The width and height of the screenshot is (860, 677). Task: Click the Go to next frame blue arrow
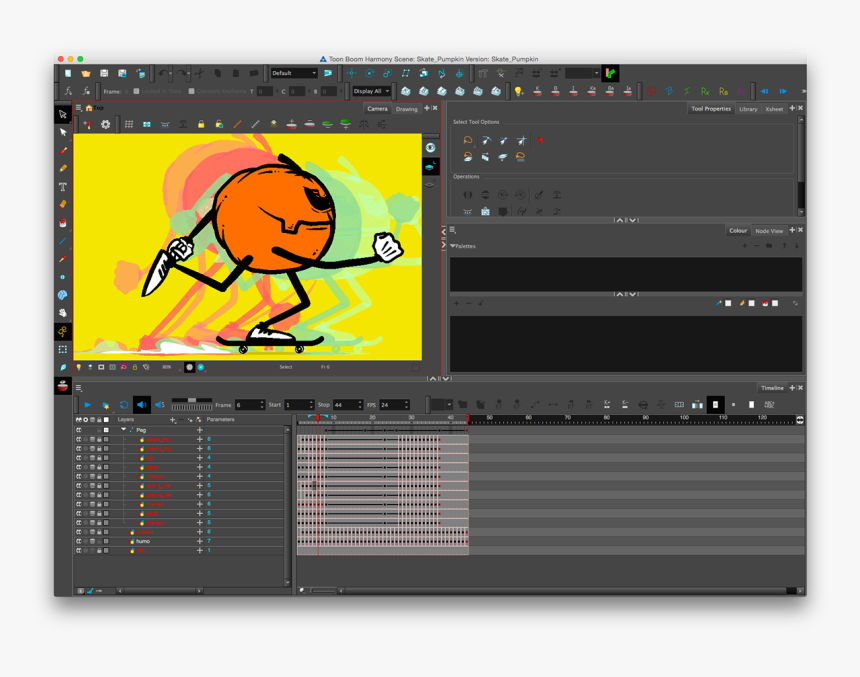click(x=783, y=91)
